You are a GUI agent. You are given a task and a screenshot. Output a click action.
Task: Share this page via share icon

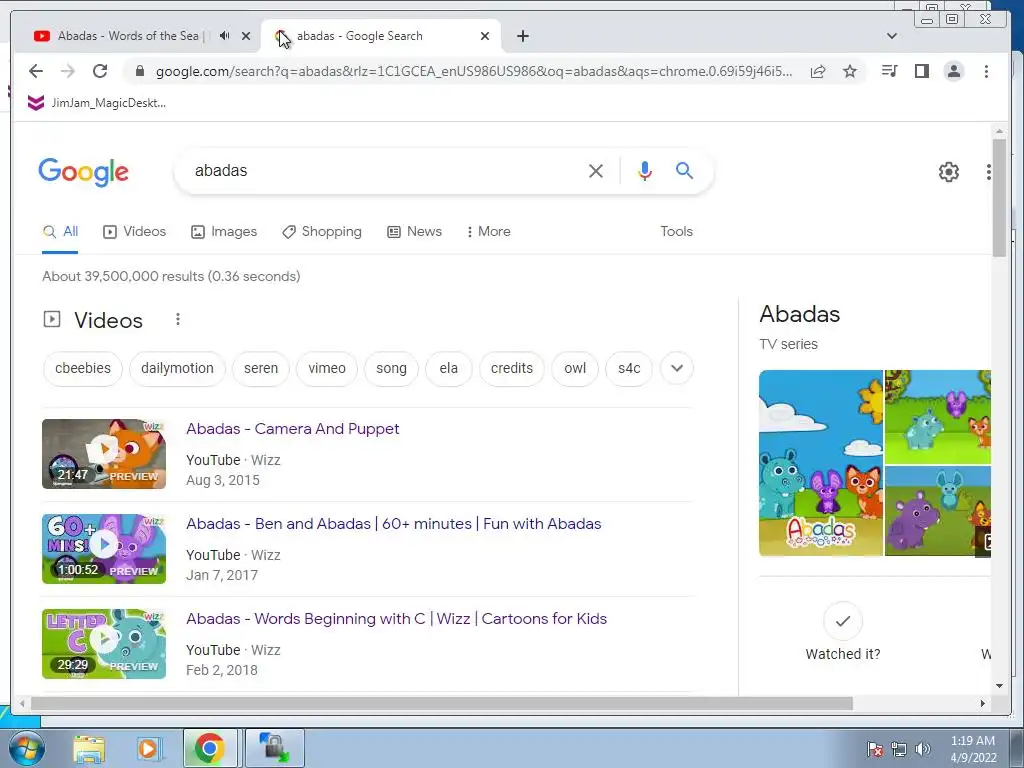tap(818, 71)
